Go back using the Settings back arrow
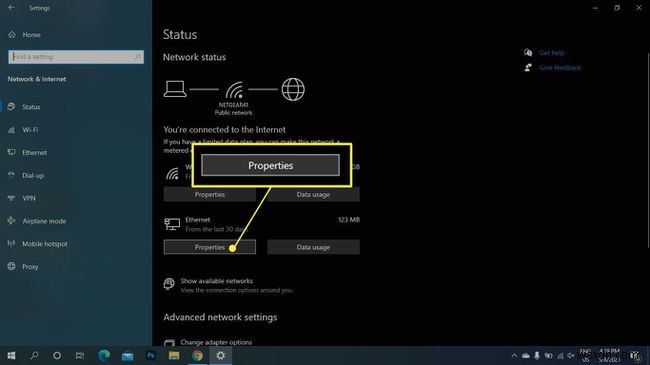 point(11,7)
